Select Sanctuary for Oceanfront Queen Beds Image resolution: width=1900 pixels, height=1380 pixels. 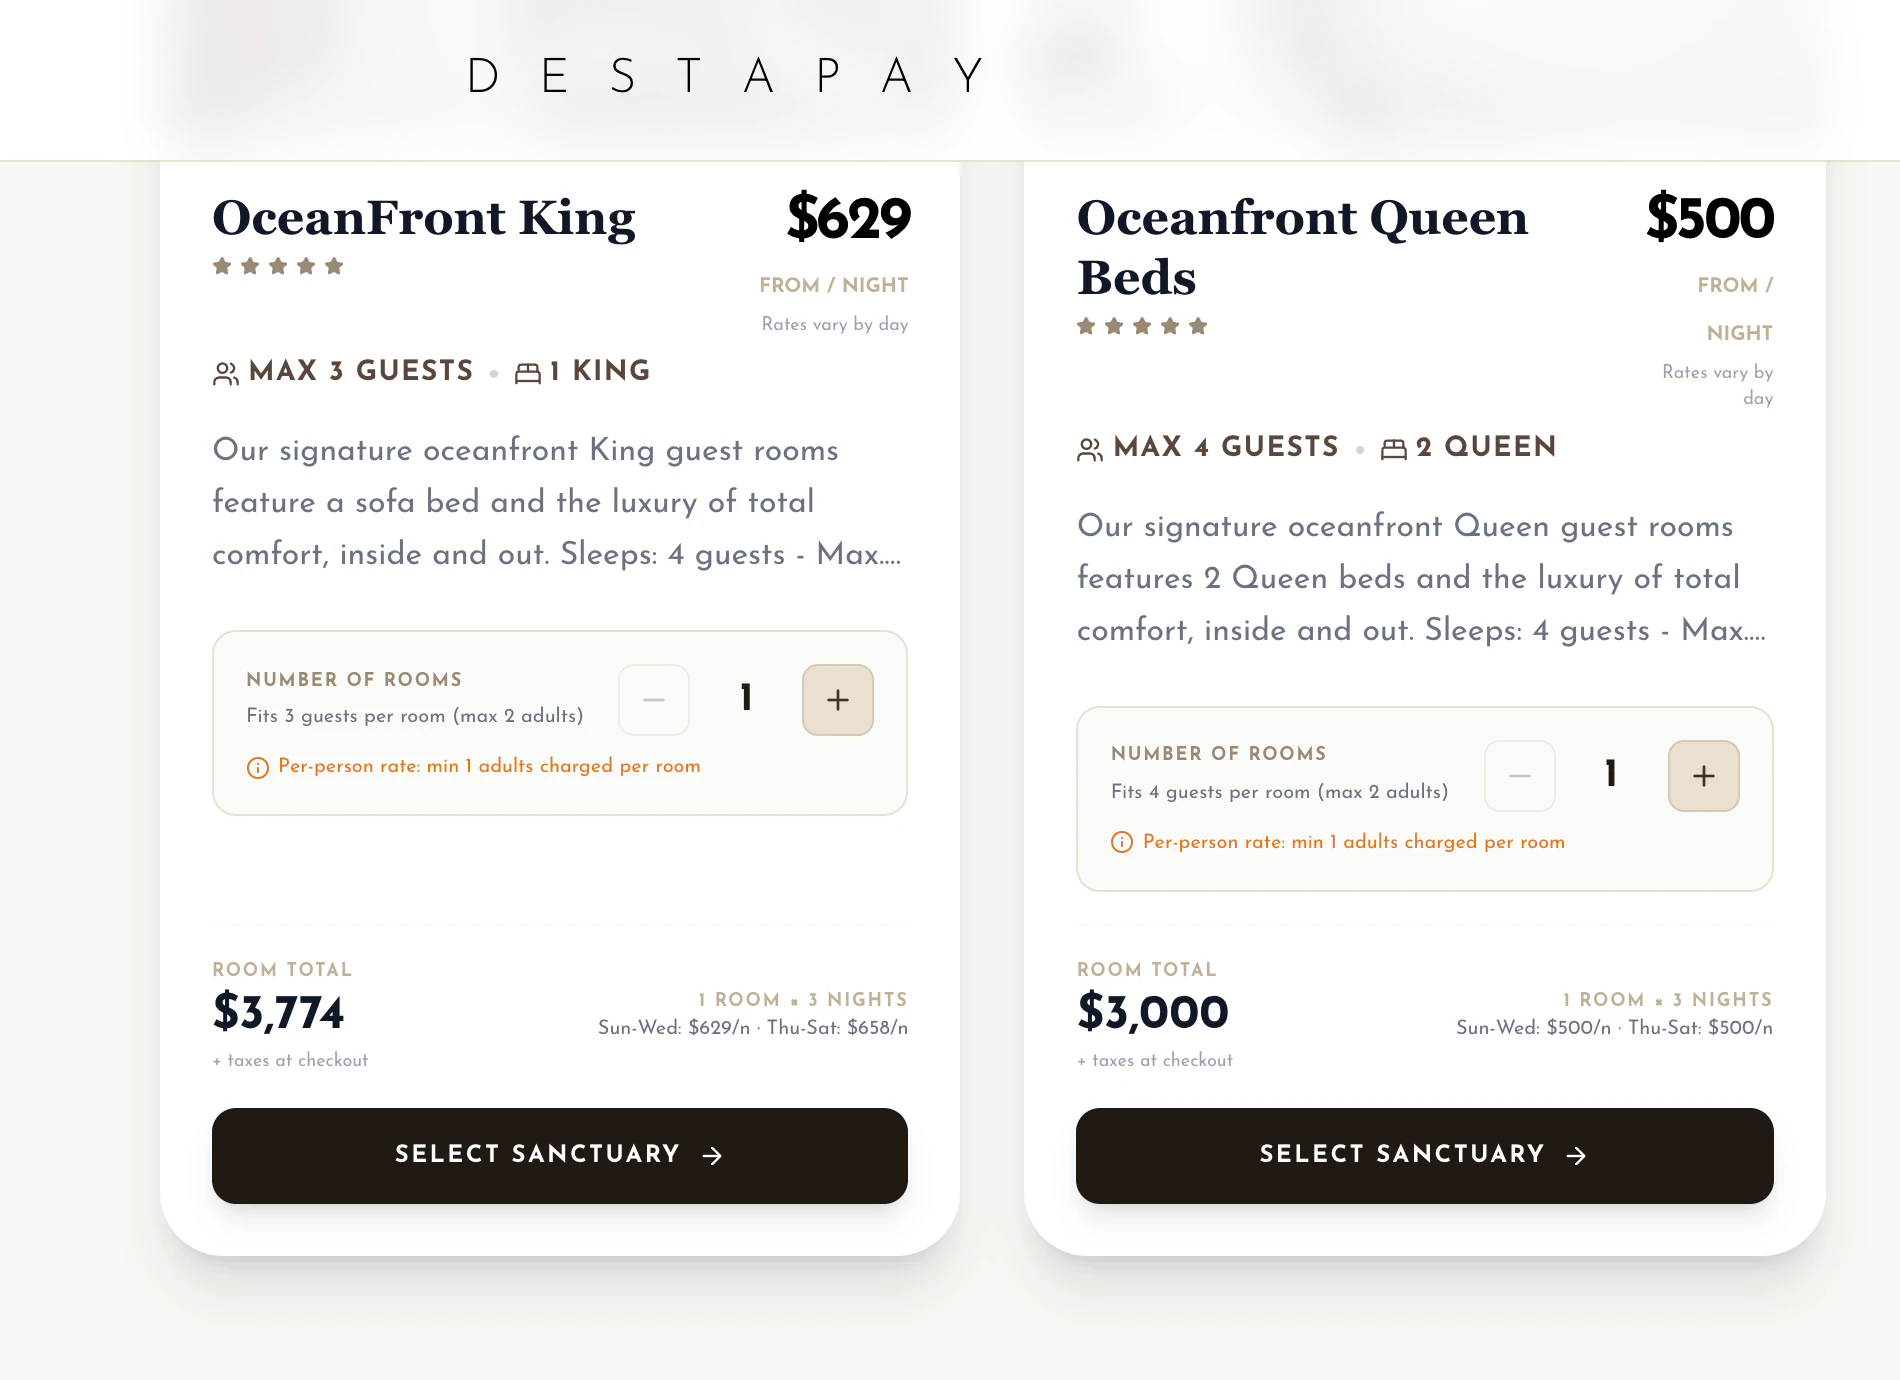pos(1425,1155)
